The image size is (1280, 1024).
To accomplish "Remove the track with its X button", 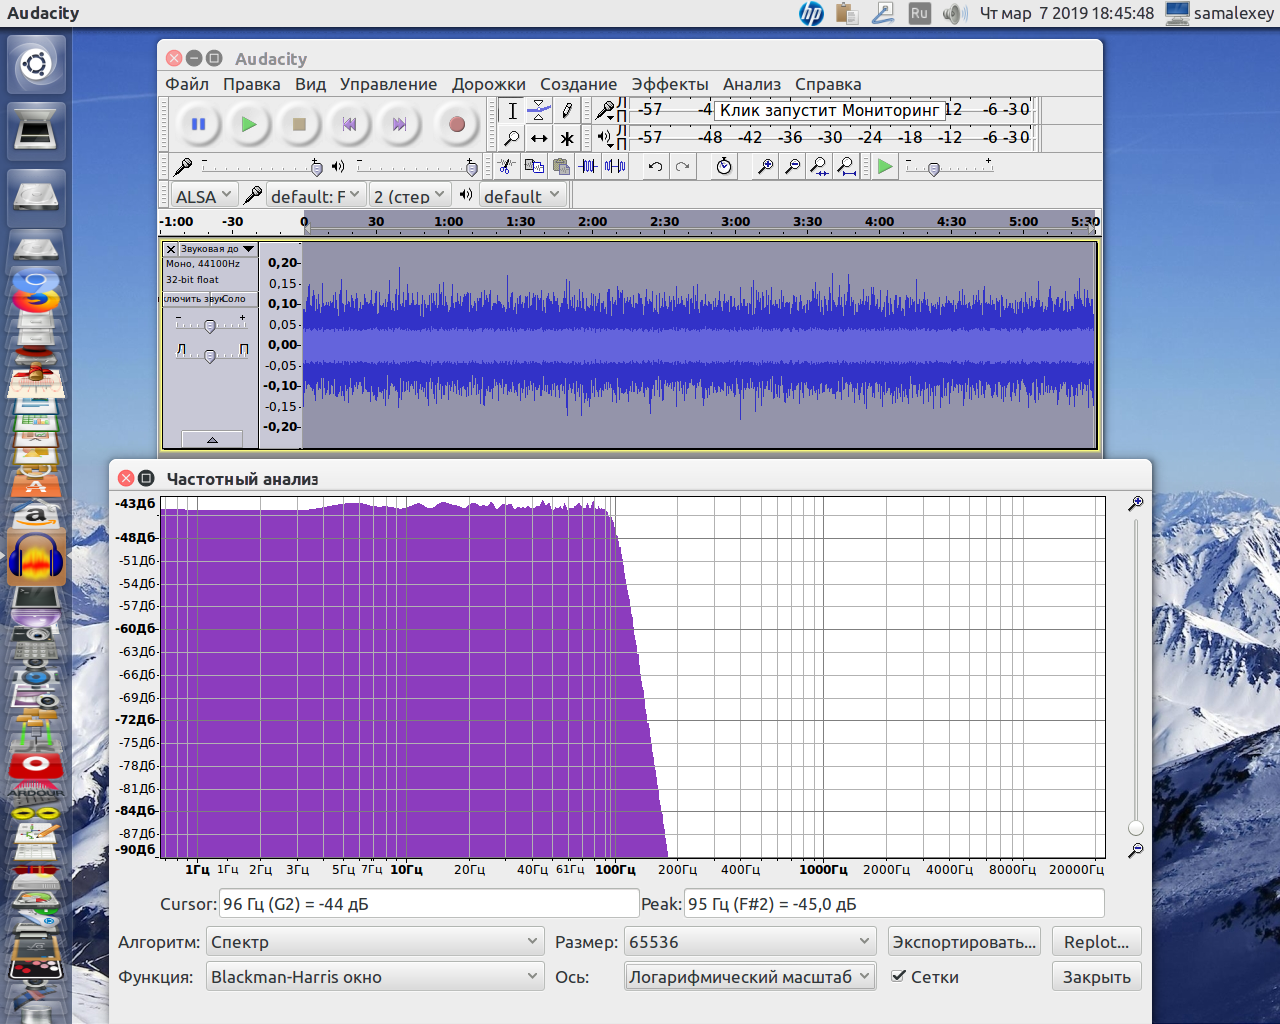I will point(171,249).
